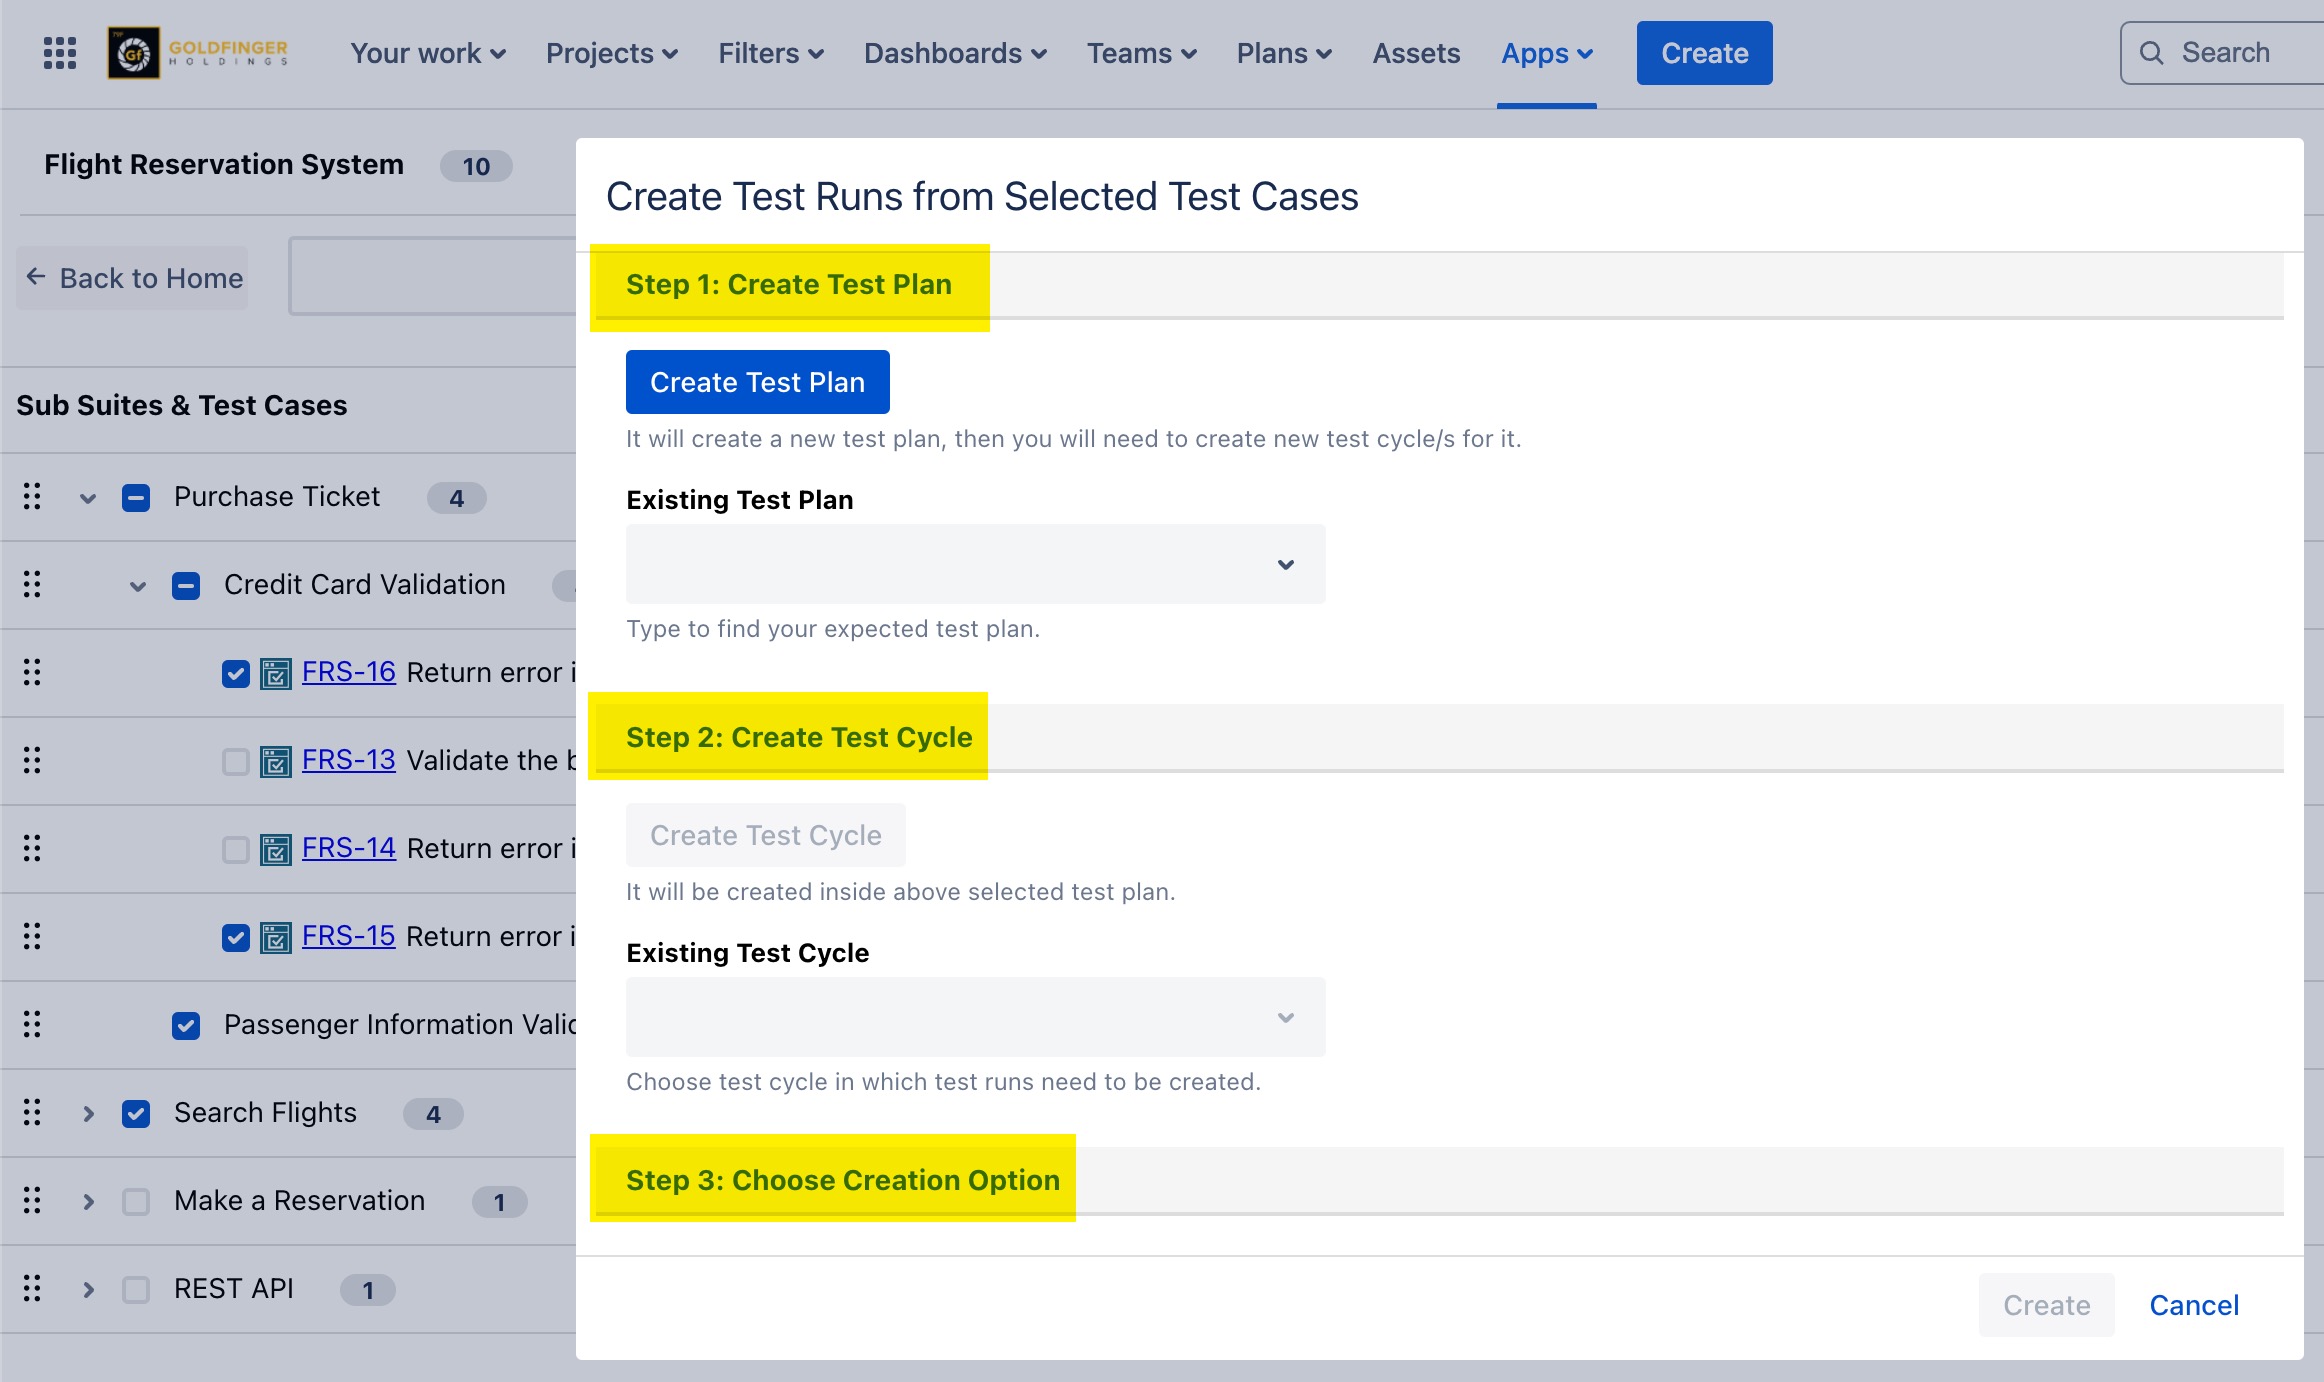Screen dimensions: 2324x1382
Task: Open the test case icon beside FRS-16
Action: point(274,673)
